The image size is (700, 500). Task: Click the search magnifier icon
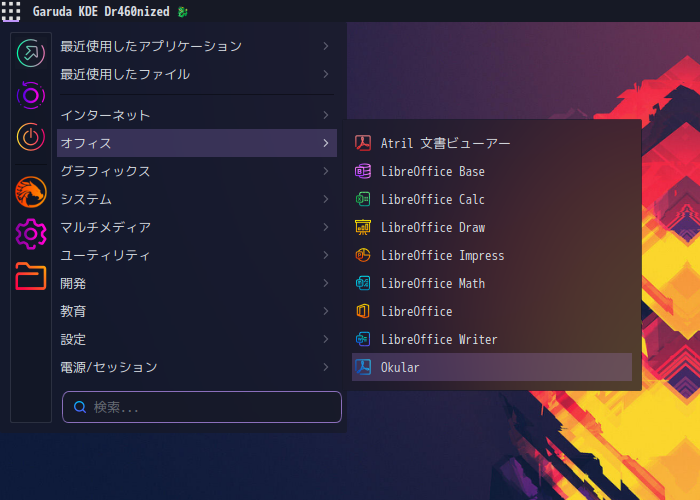(80, 407)
